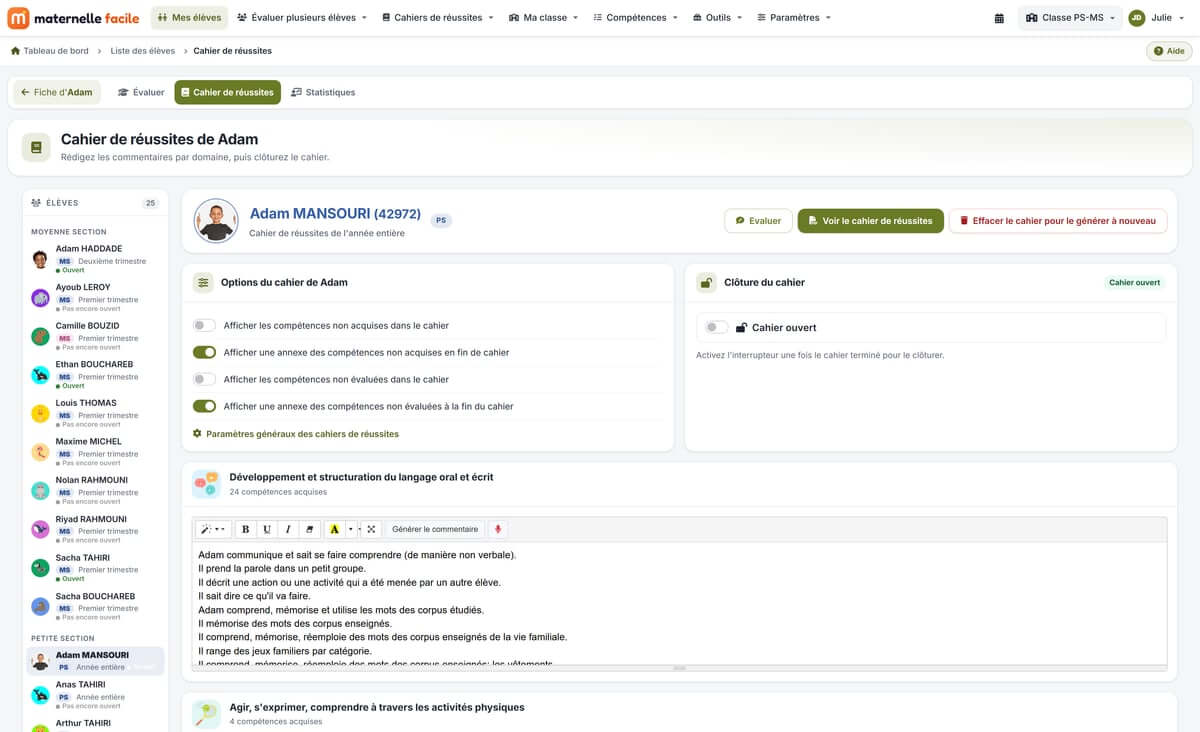Click Nolan RAHMOUNI's avatar

(40, 491)
